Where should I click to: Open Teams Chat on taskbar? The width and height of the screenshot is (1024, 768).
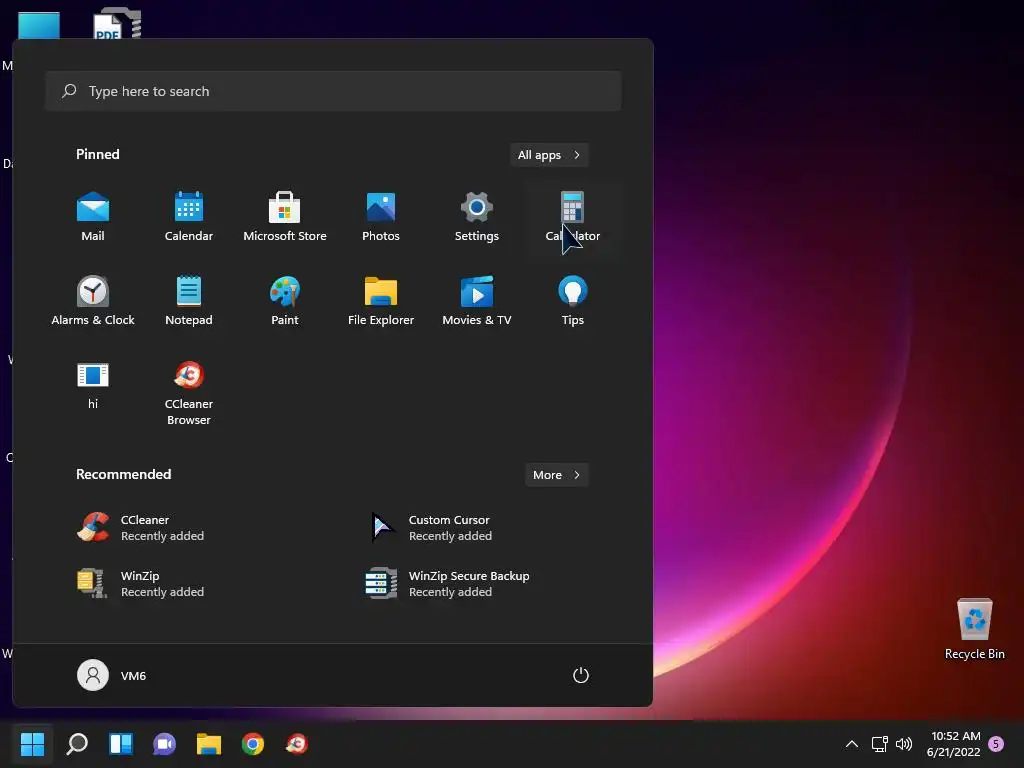[165, 744]
